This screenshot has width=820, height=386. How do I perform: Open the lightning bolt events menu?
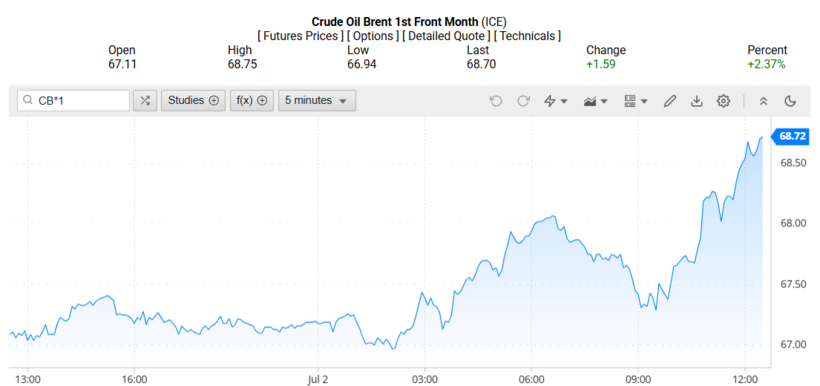click(555, 101)
